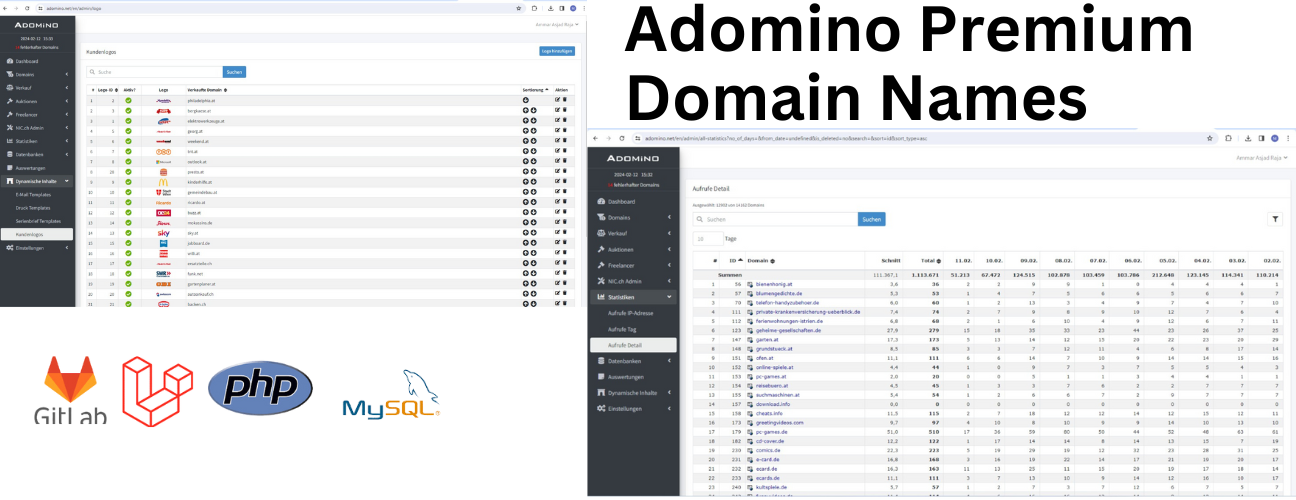Viewport: 1296px width, 500px height.
Task: Open the online-spiele.at domain link
Action: tap(775, 367)
